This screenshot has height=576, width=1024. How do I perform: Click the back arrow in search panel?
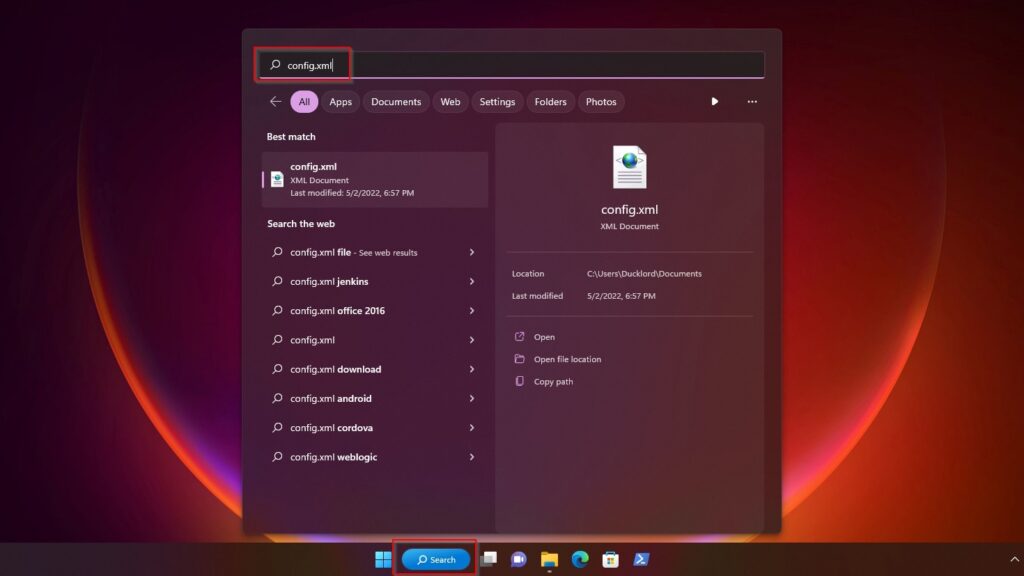(276, 101)
